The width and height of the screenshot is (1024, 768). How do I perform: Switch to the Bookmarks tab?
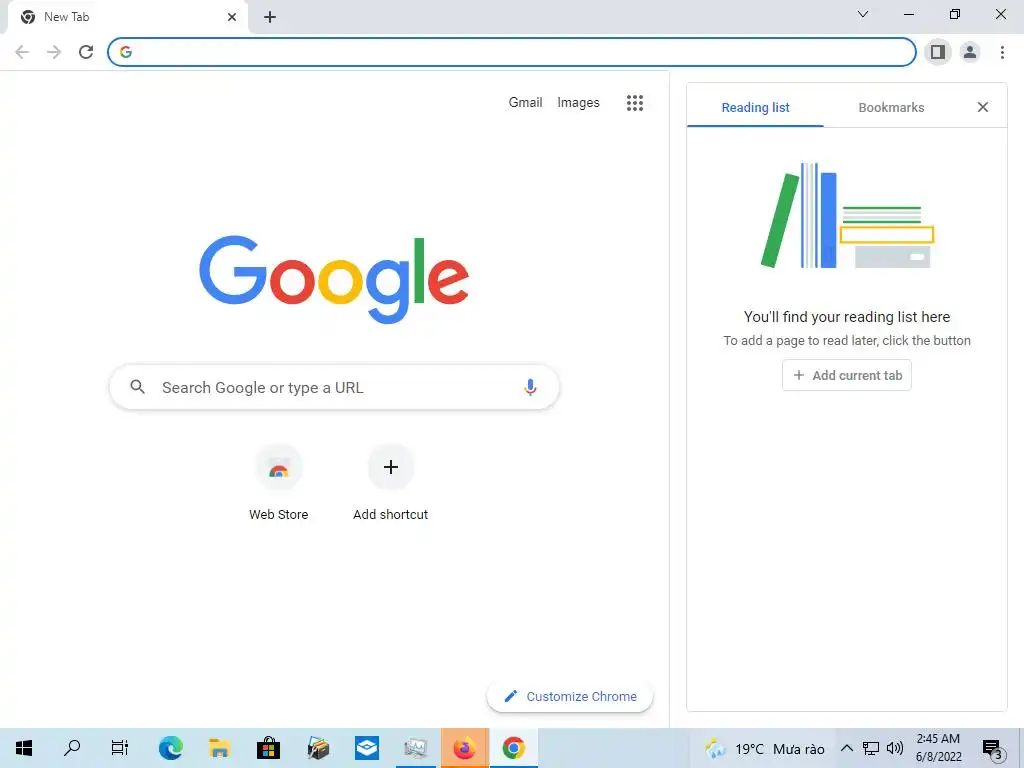pos(891,108)
